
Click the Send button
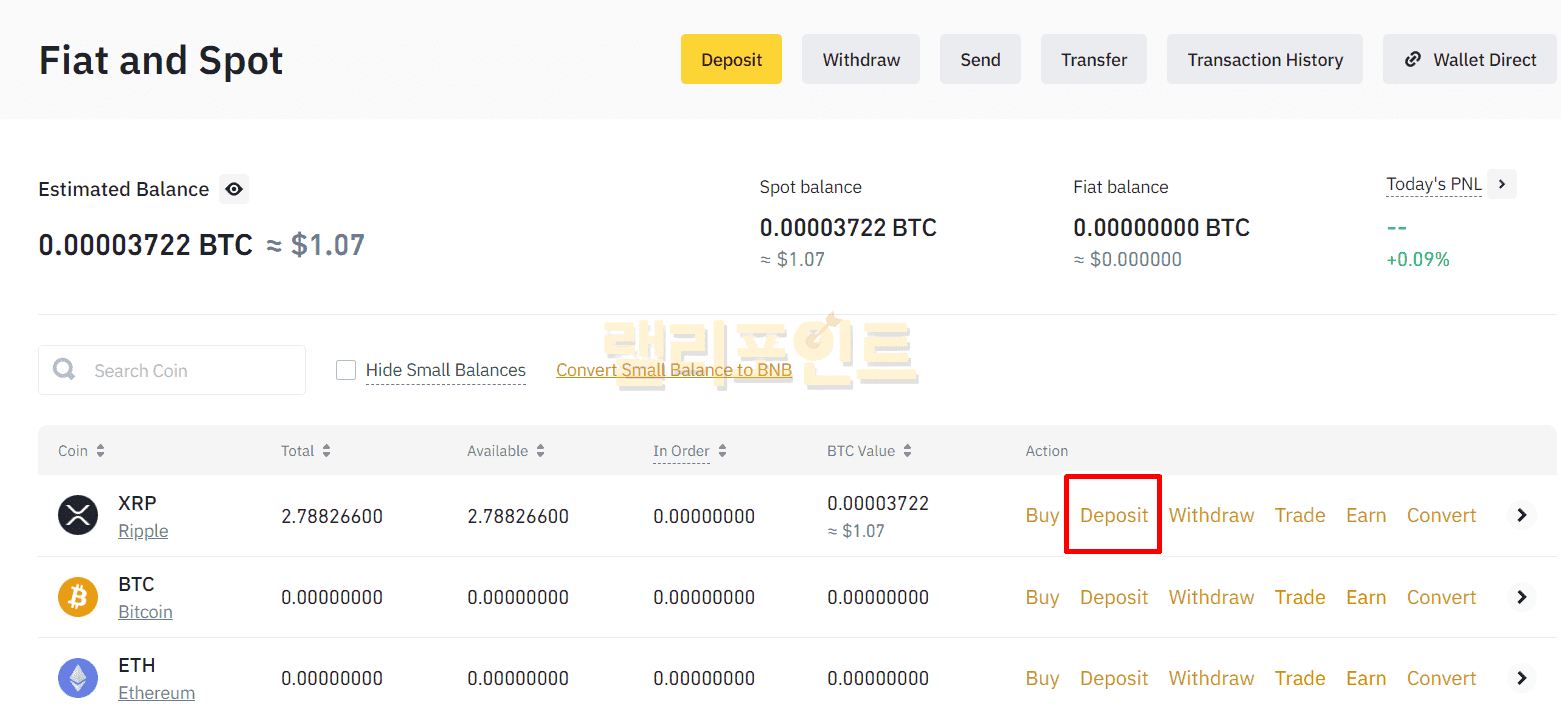pos(980,59)
